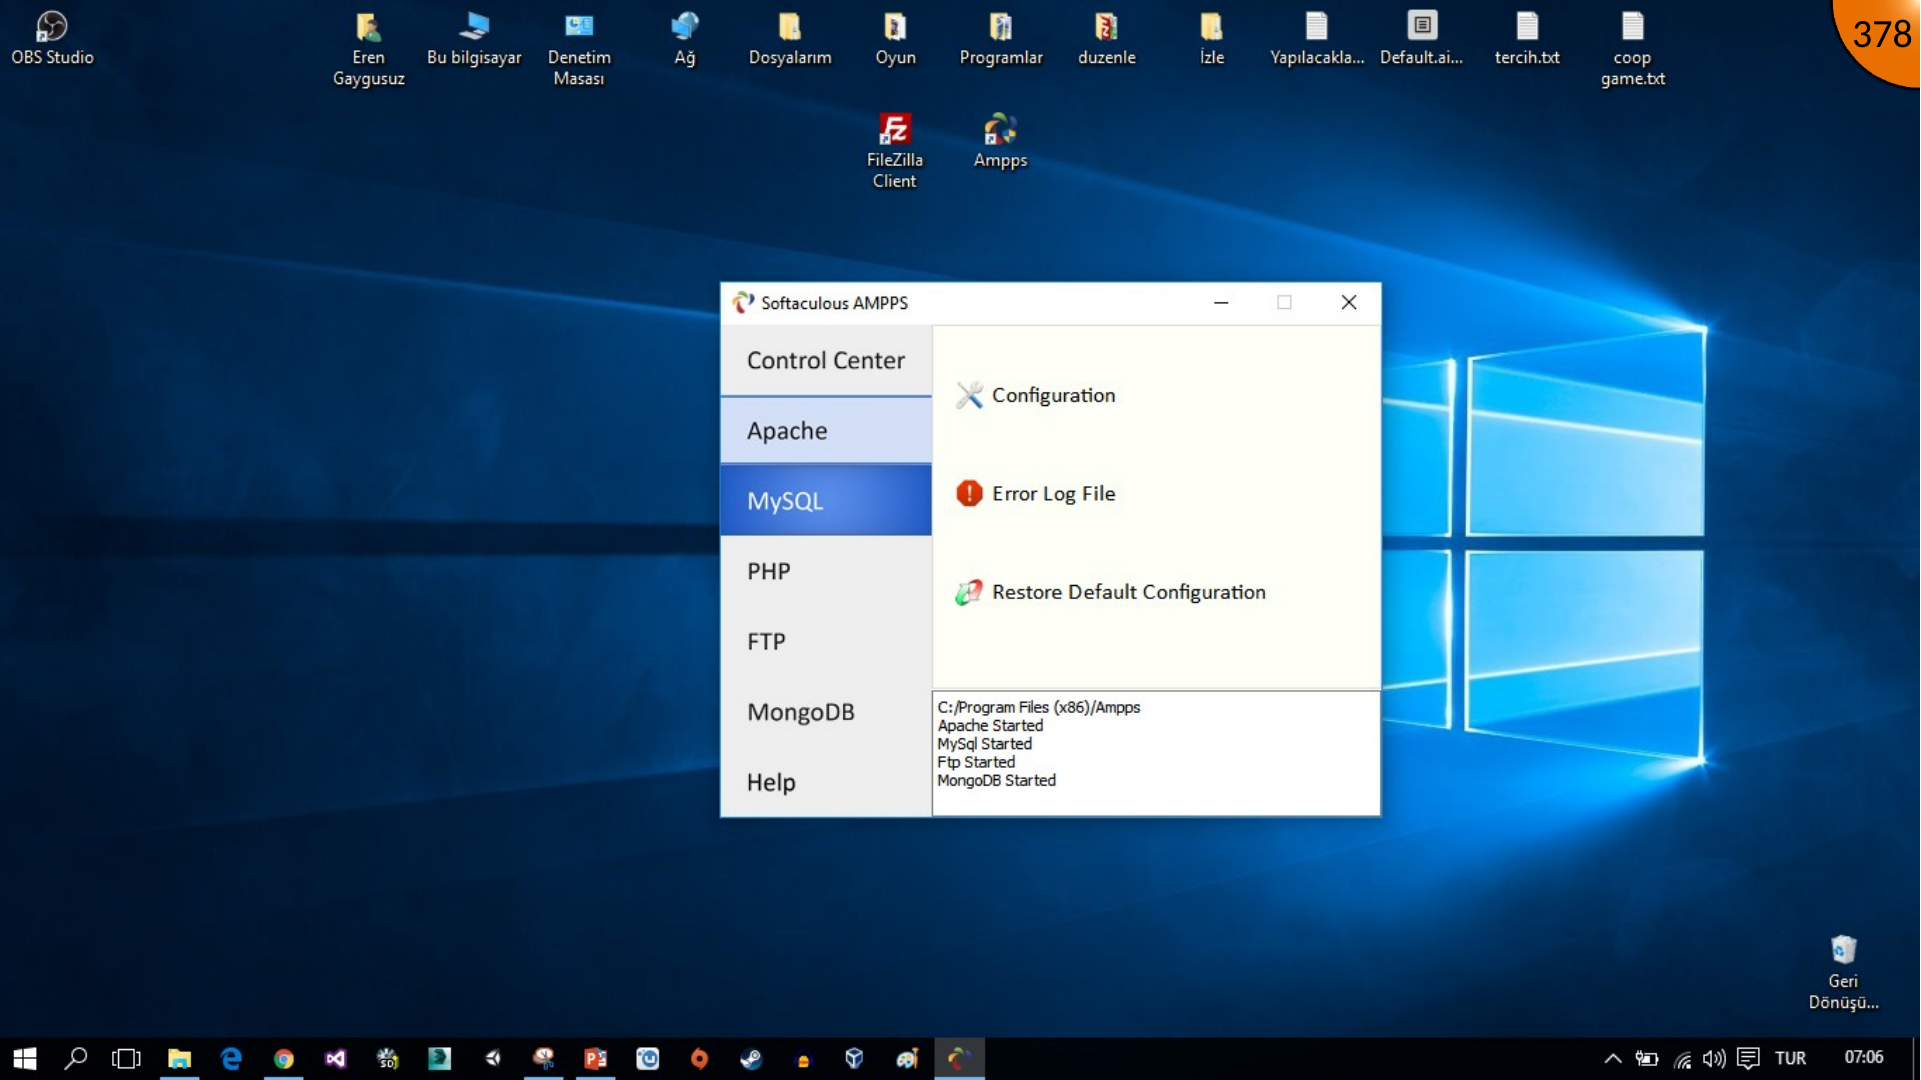Click Restore Default Configuration
Viewport: 1921px width, 1080px height.
(x=1111, y=592)
